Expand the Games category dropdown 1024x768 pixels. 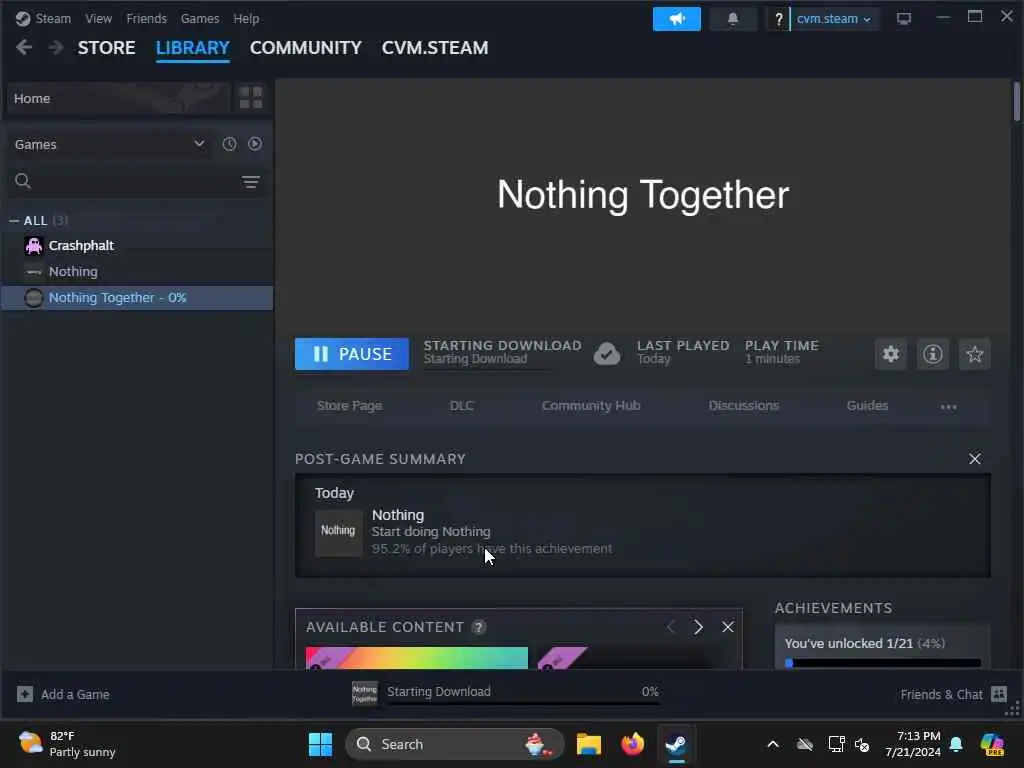point(110,144)
